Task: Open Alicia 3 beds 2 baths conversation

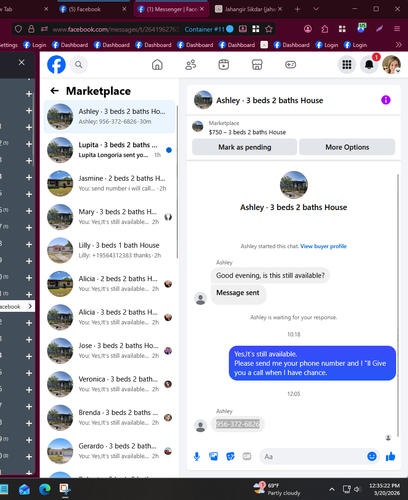Action: [x=109, y=317]
